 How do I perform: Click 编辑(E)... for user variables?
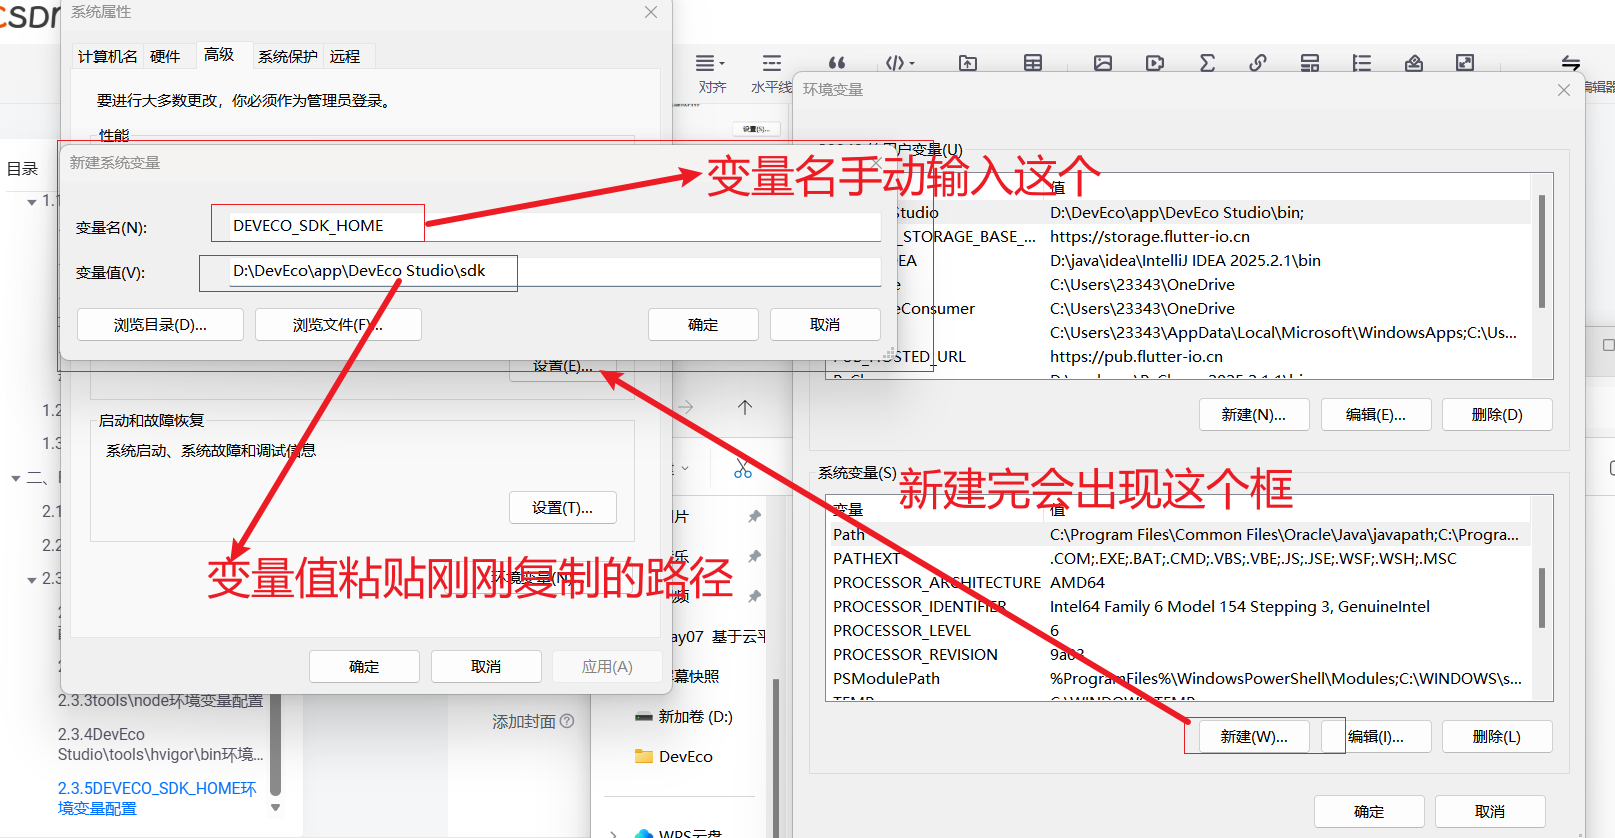[x=1376, y=415]
